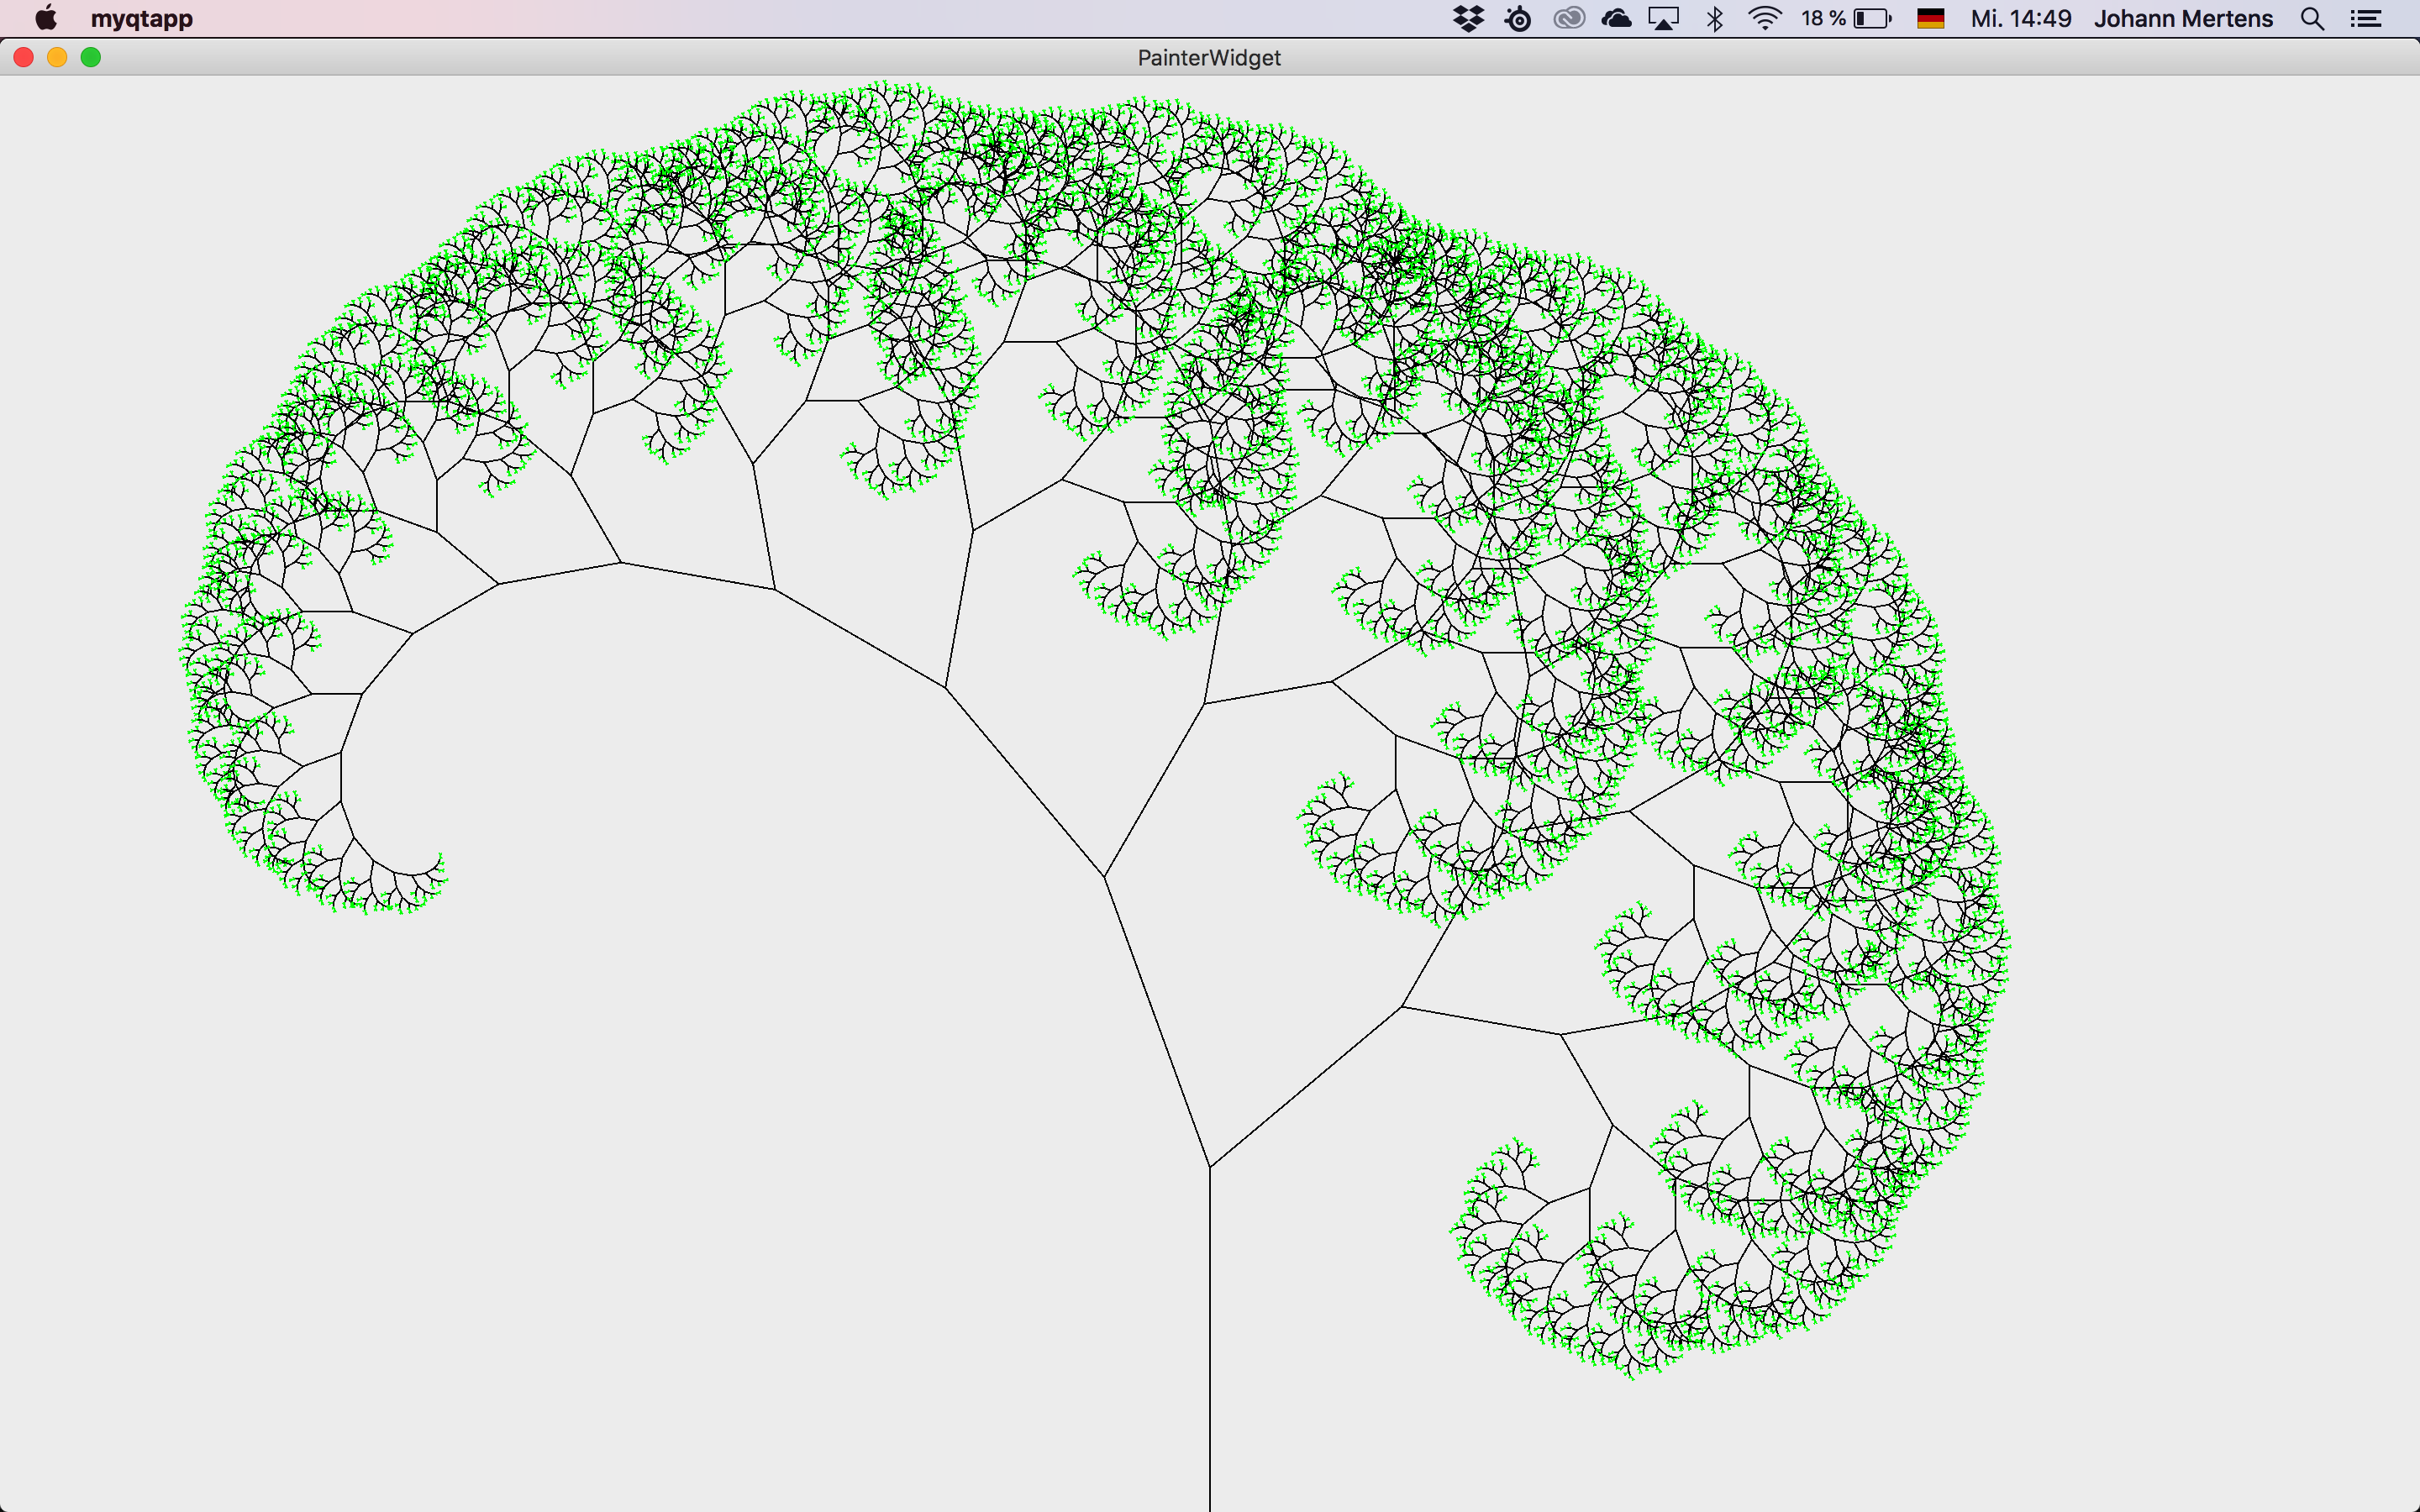Open the Wi-Fi status menu

tap(1765, 19)
